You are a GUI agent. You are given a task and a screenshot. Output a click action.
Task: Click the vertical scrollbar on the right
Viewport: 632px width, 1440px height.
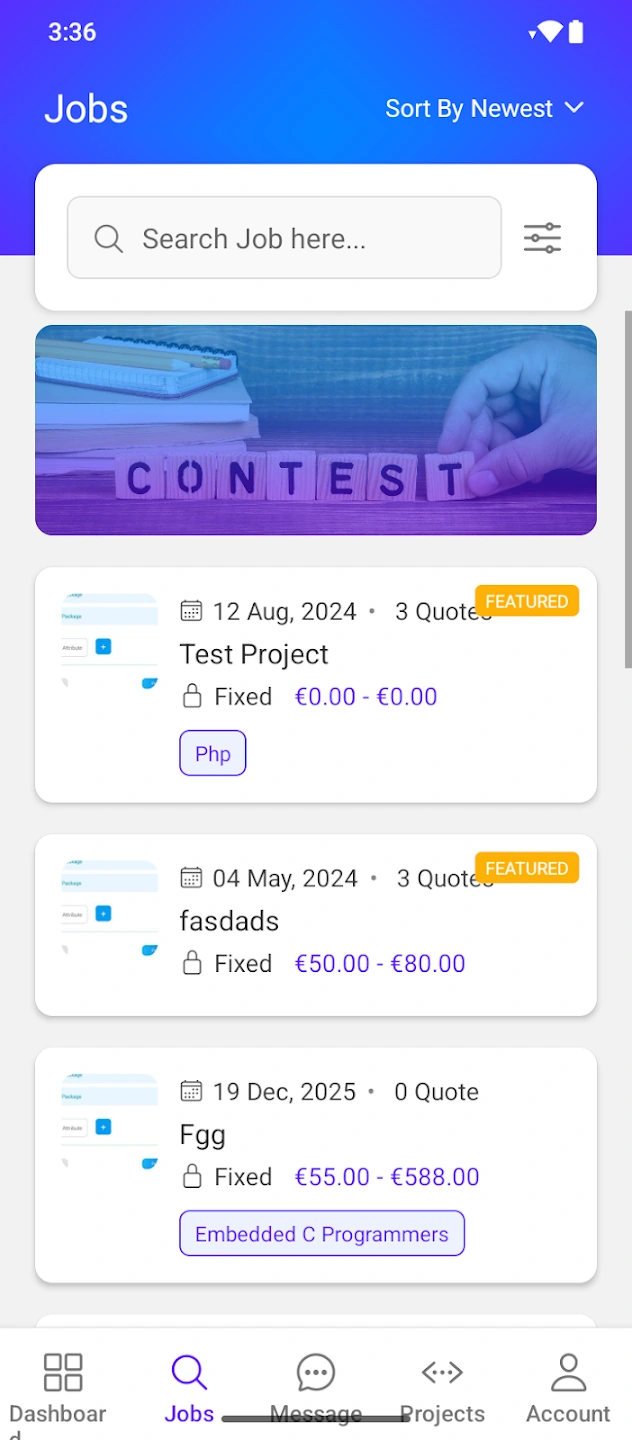tap(627, 490)
